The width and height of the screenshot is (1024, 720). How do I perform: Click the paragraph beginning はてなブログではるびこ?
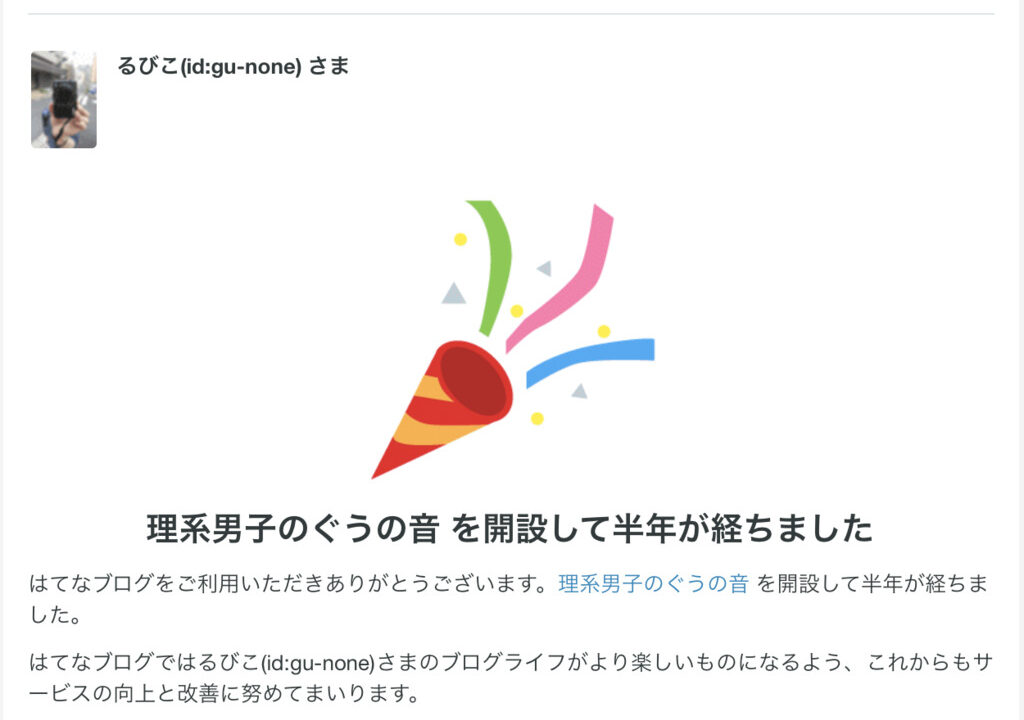511,678
